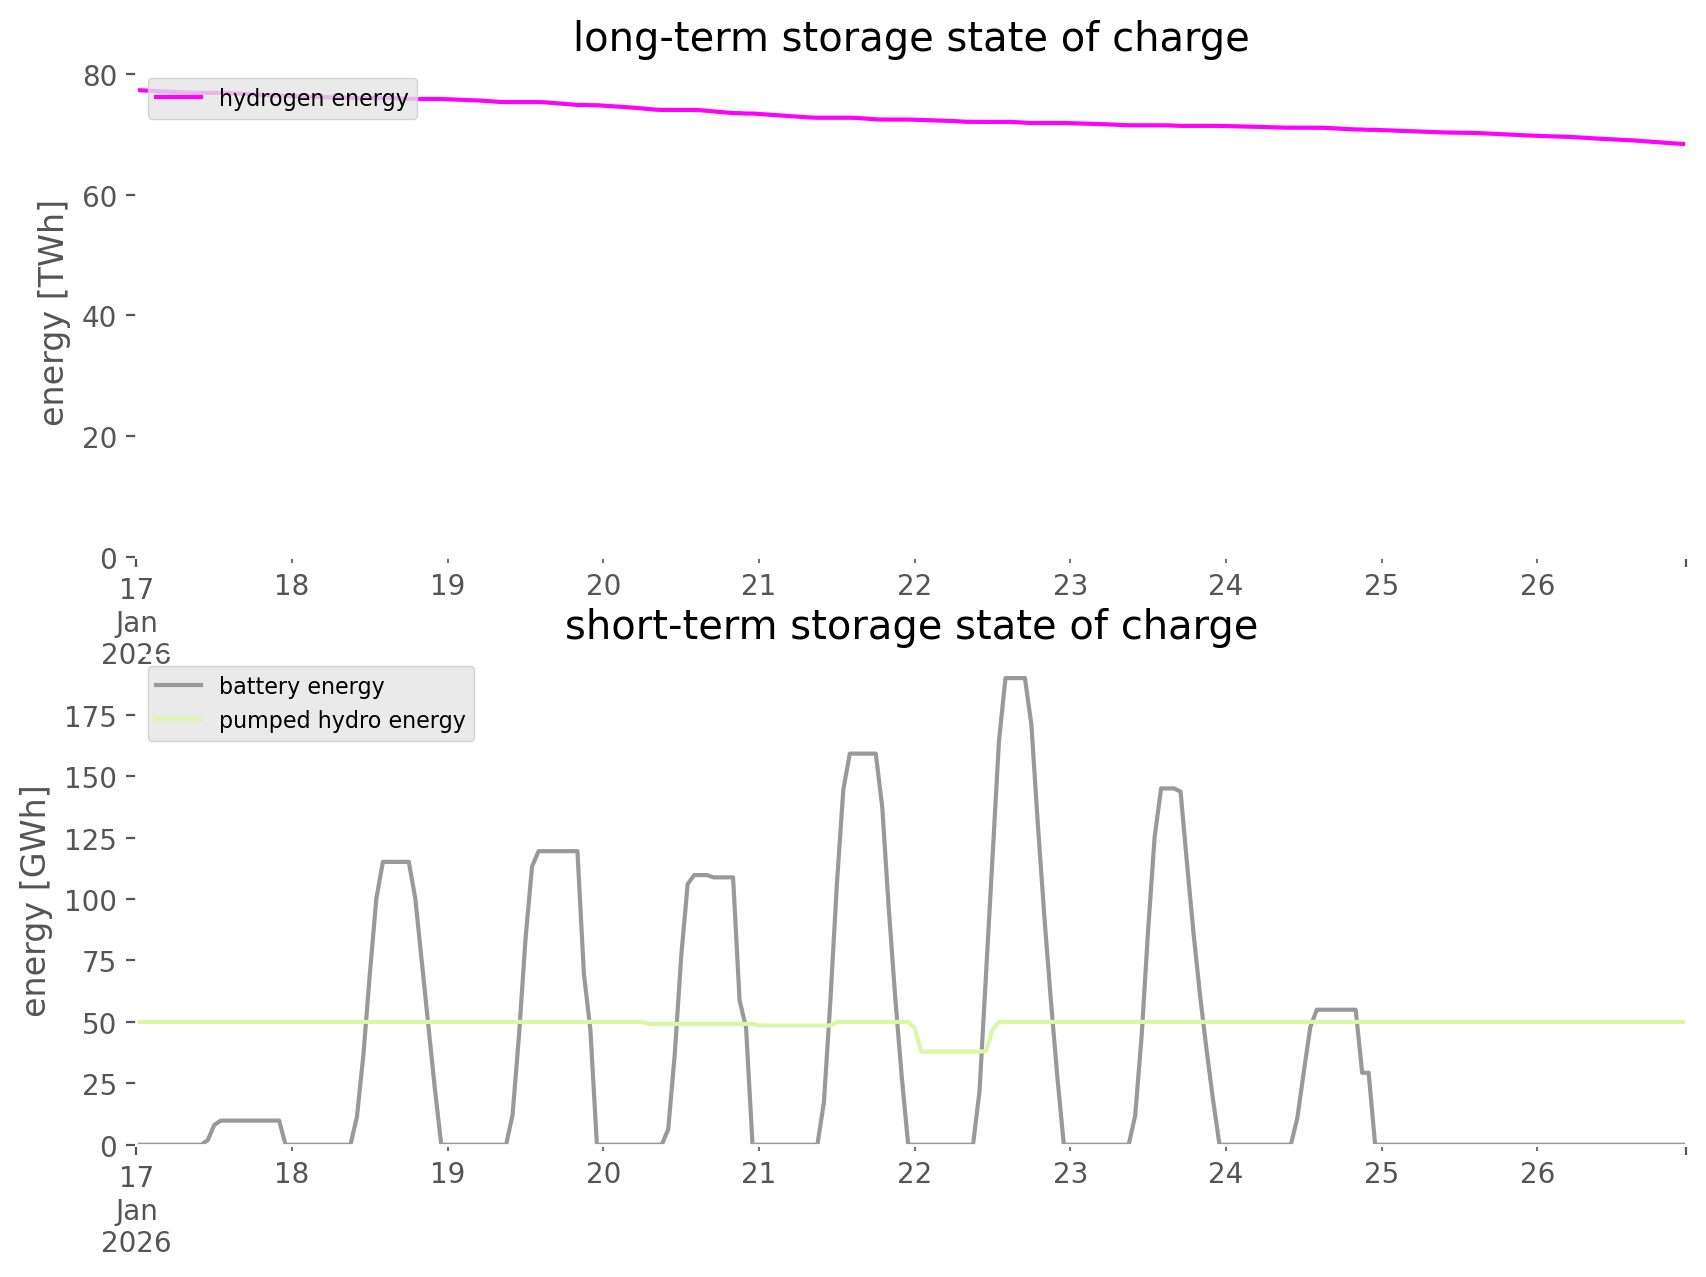This screenshot has height=1277, width=1706.
Task: Click the "long-term storage state of charge" title
Action: 910,38
